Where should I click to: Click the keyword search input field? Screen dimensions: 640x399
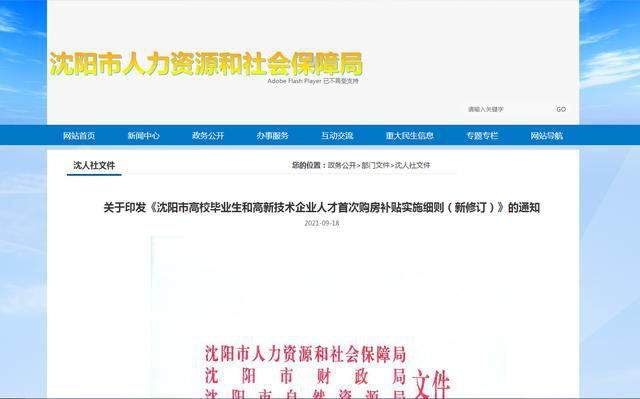[x=507, y=109]
